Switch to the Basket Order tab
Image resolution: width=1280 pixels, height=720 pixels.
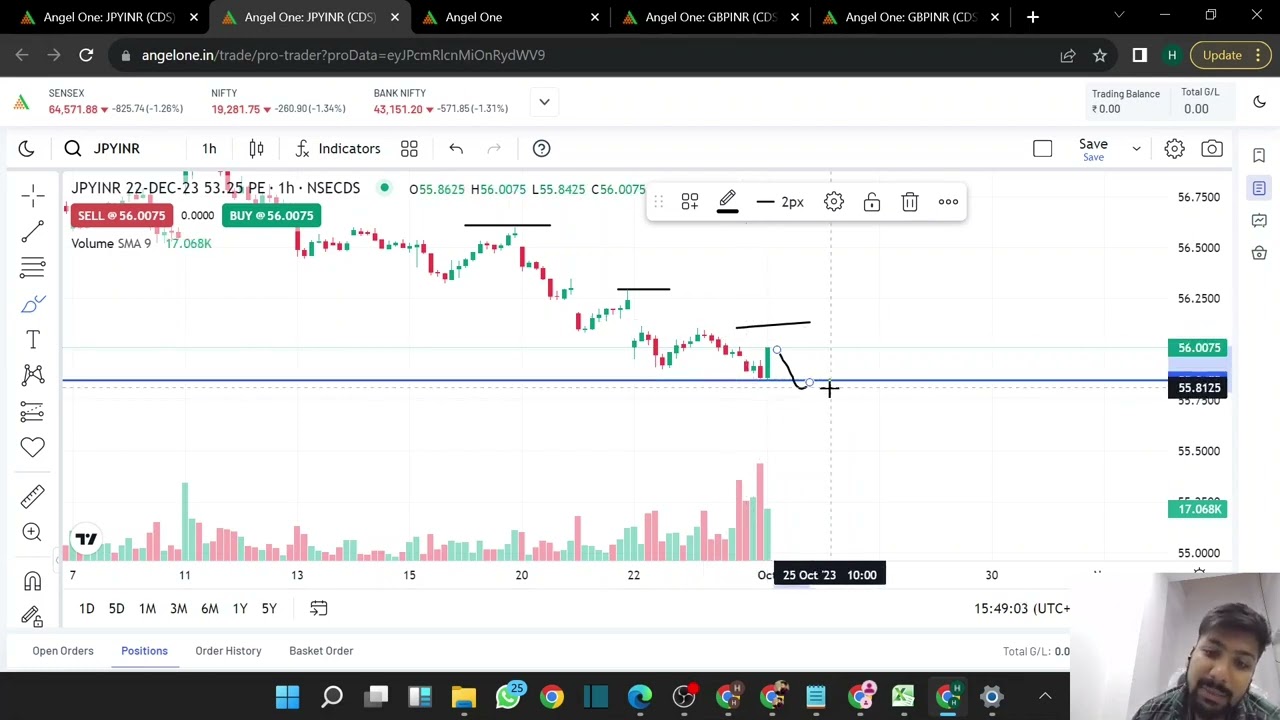pos(321,651)
